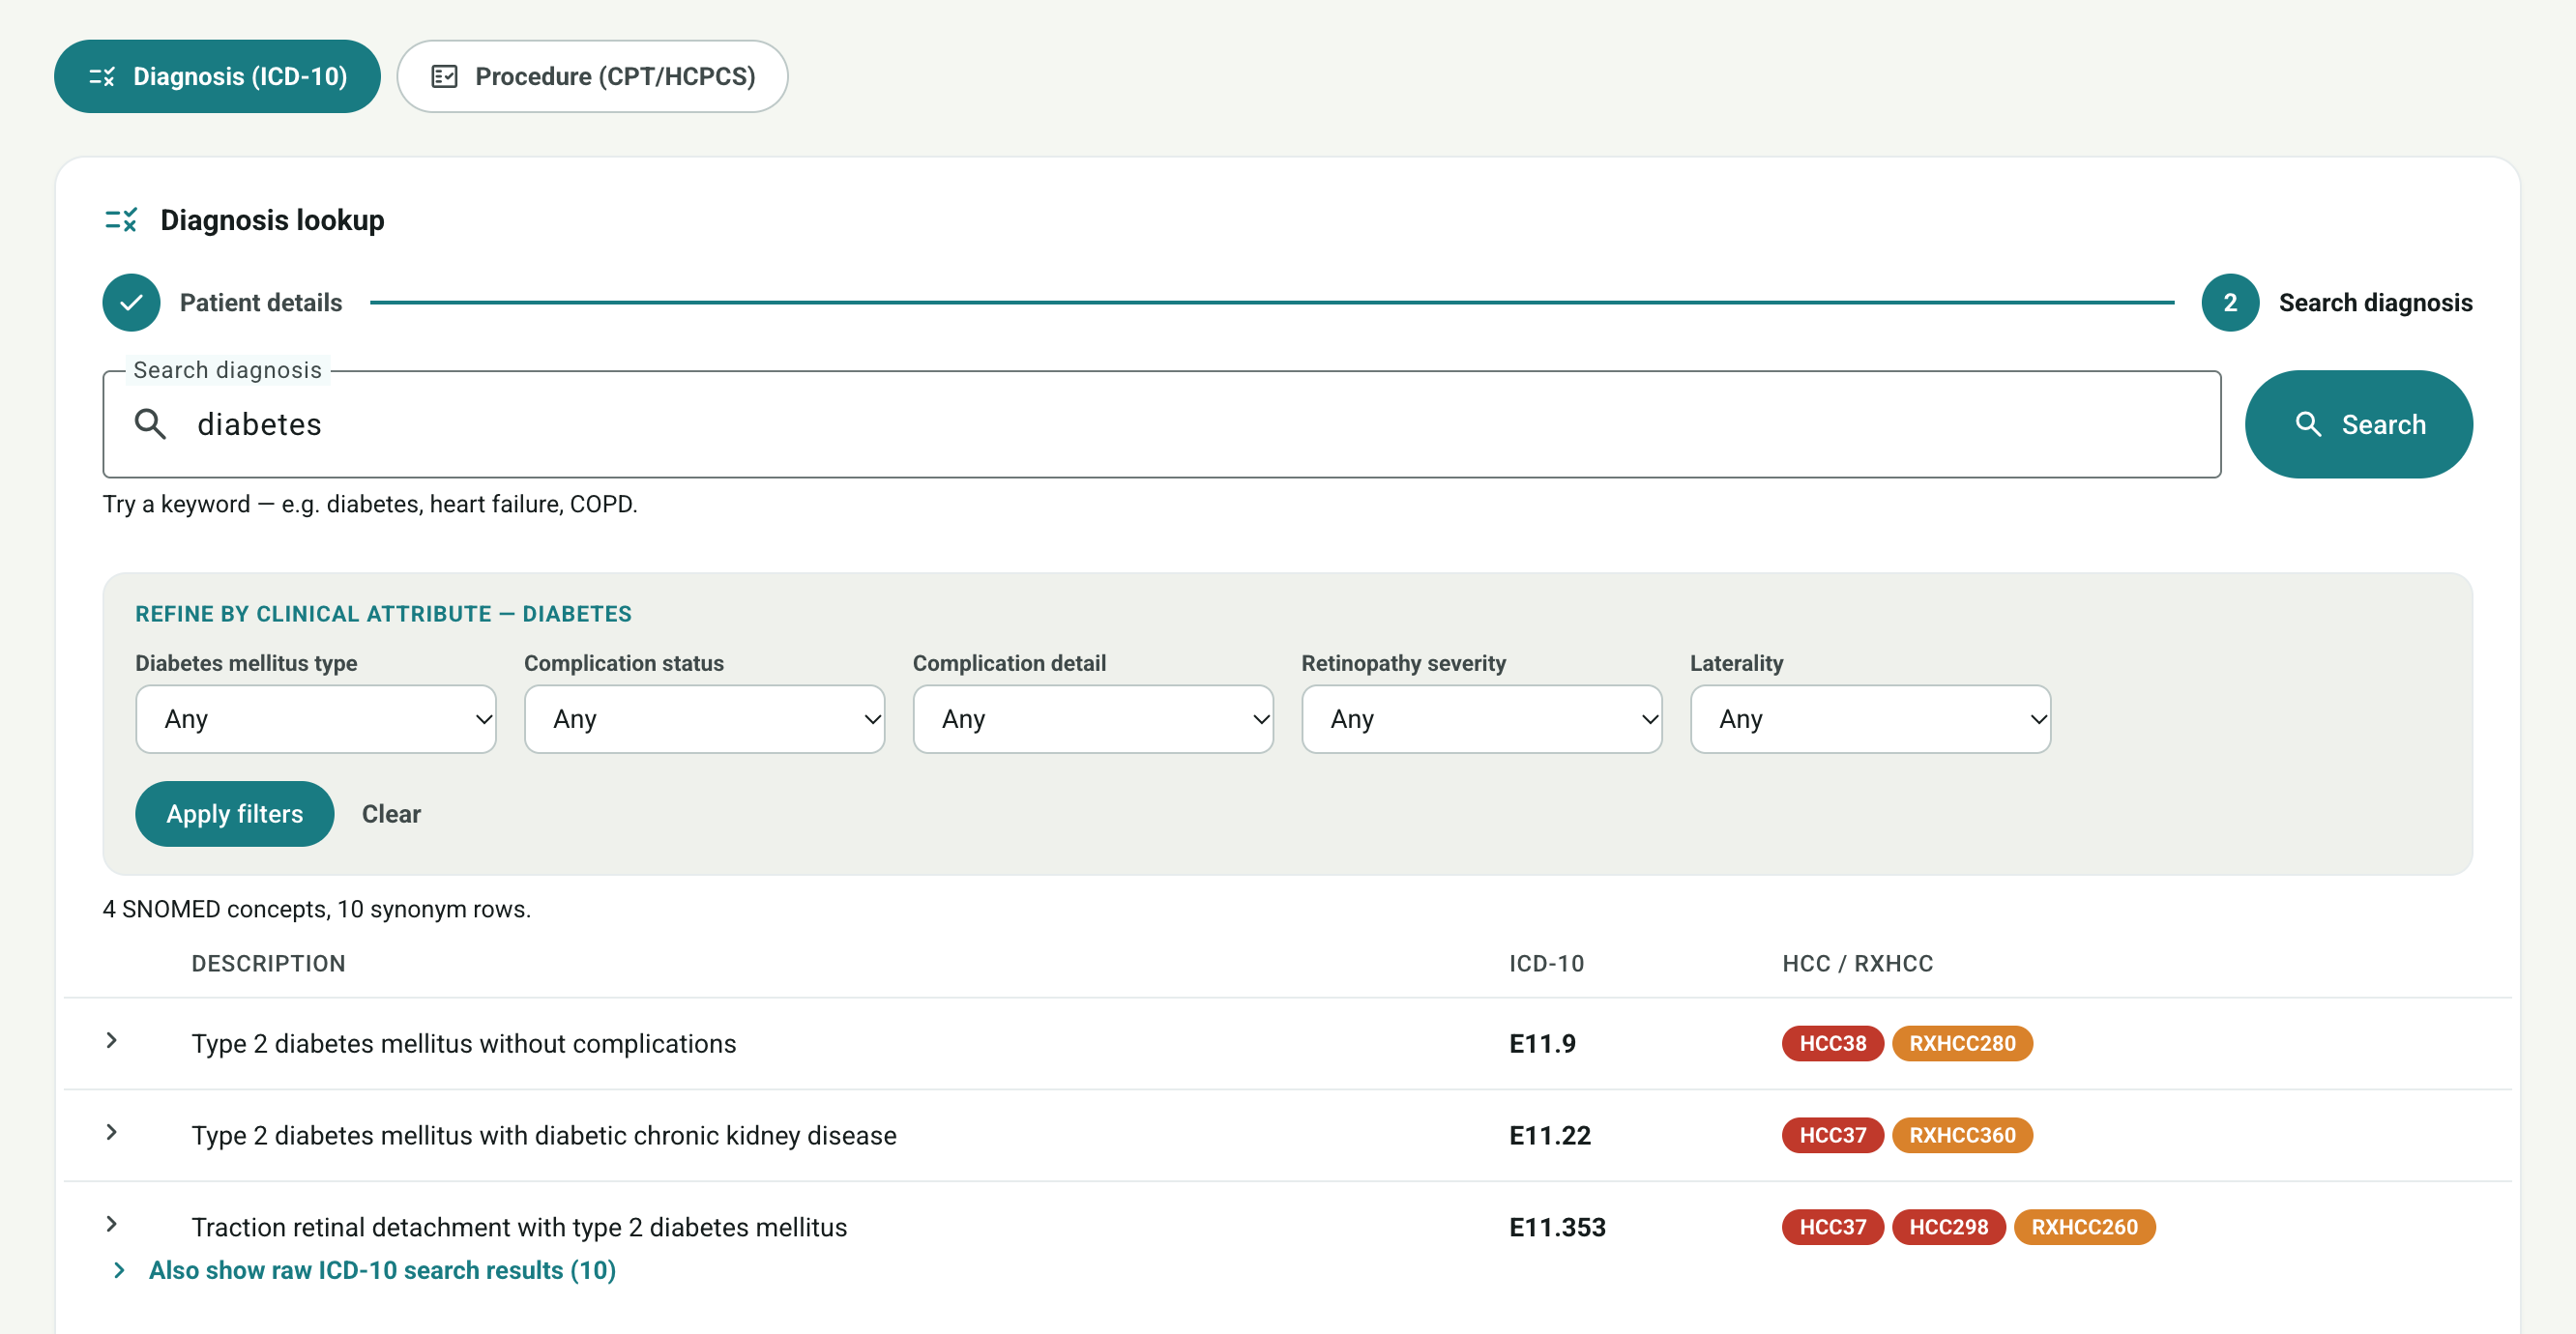
Task: Run the search with the Search button
Action: coord(2358,424)
